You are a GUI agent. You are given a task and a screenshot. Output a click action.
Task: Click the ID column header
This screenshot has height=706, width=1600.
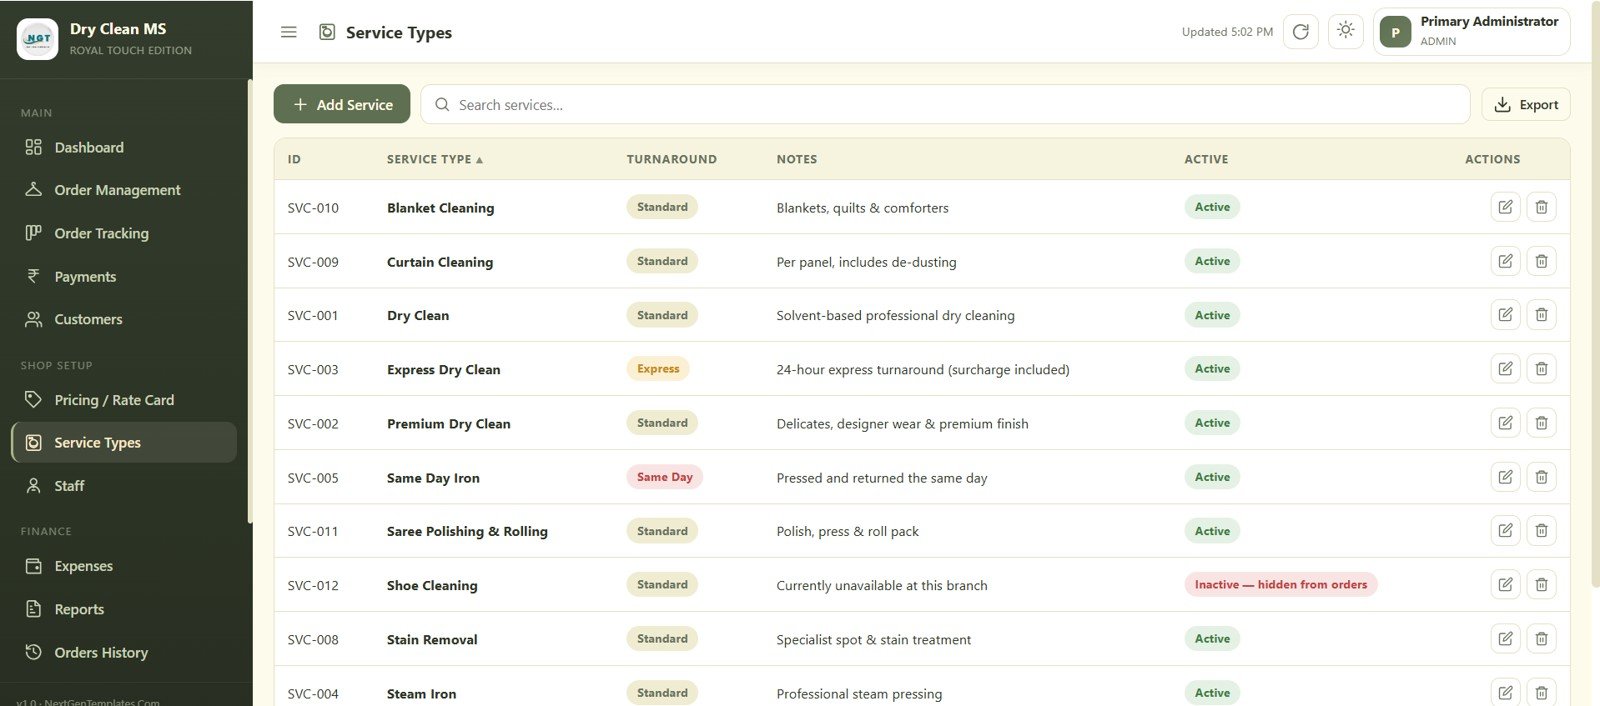294,159
